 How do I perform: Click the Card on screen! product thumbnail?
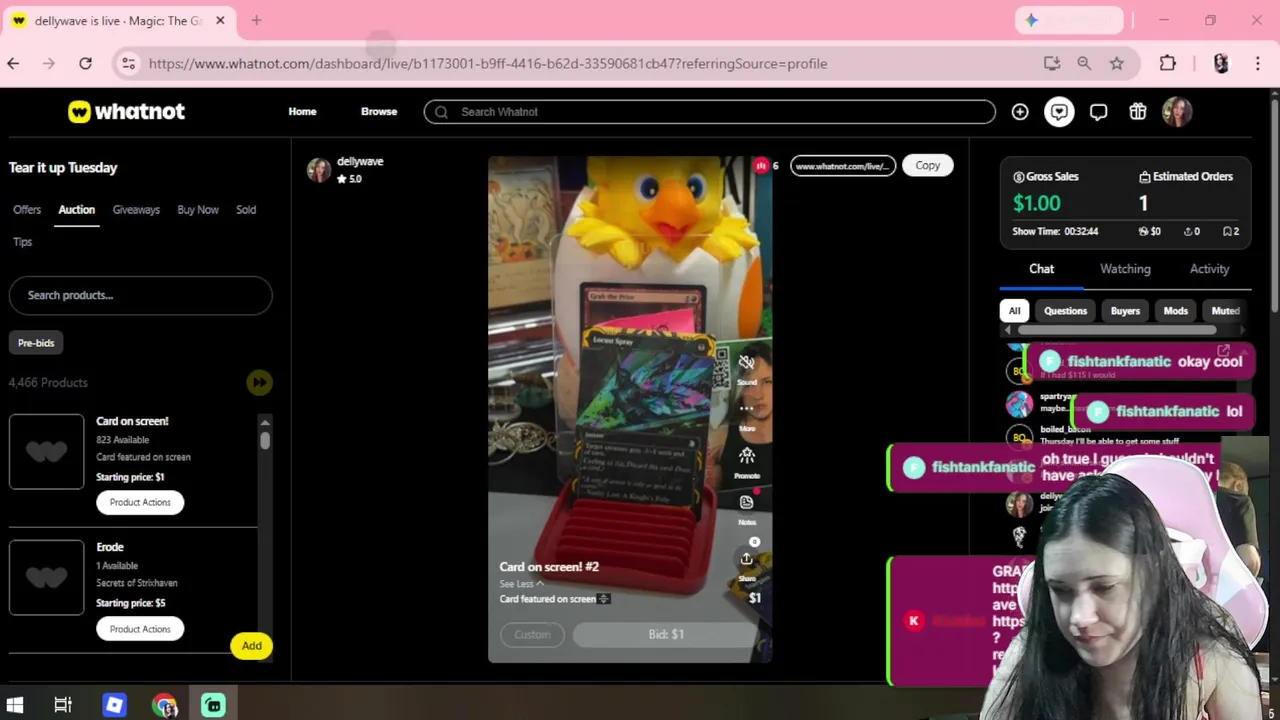[46, 451]
